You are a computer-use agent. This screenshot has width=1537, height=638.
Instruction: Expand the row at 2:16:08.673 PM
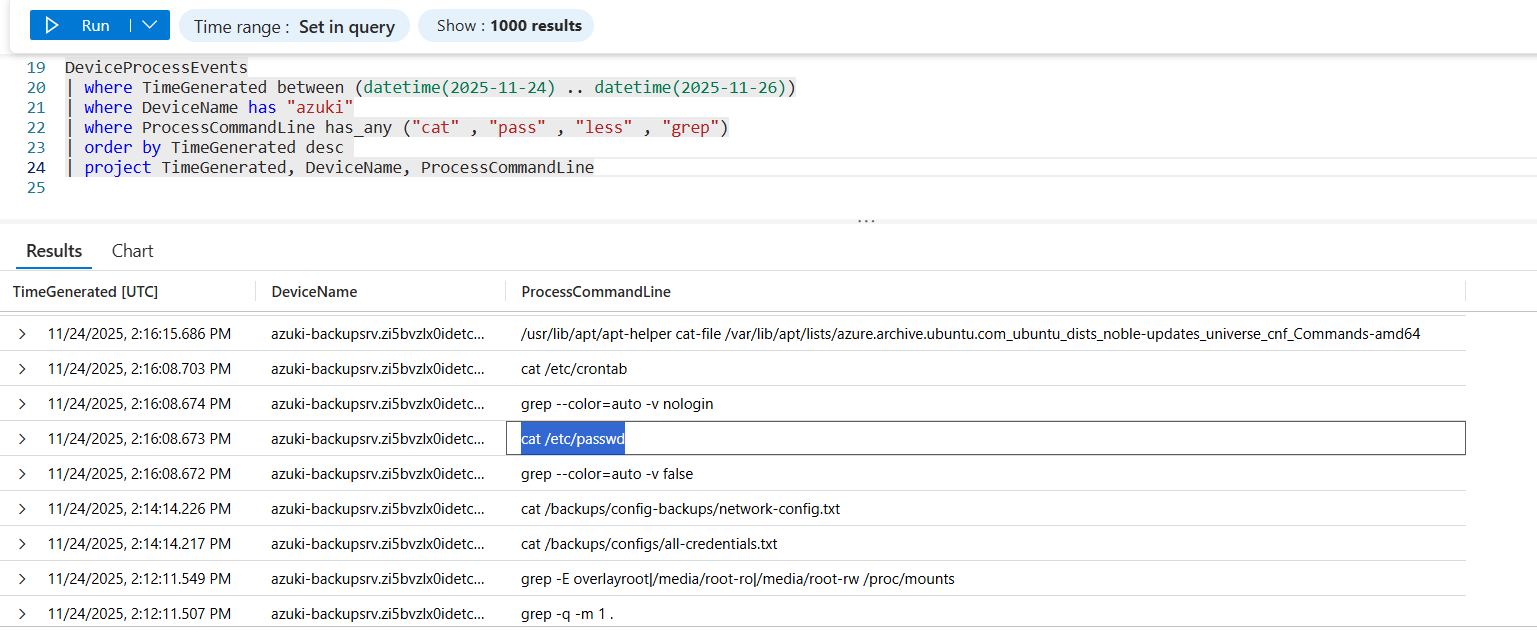tap(22, 439)
